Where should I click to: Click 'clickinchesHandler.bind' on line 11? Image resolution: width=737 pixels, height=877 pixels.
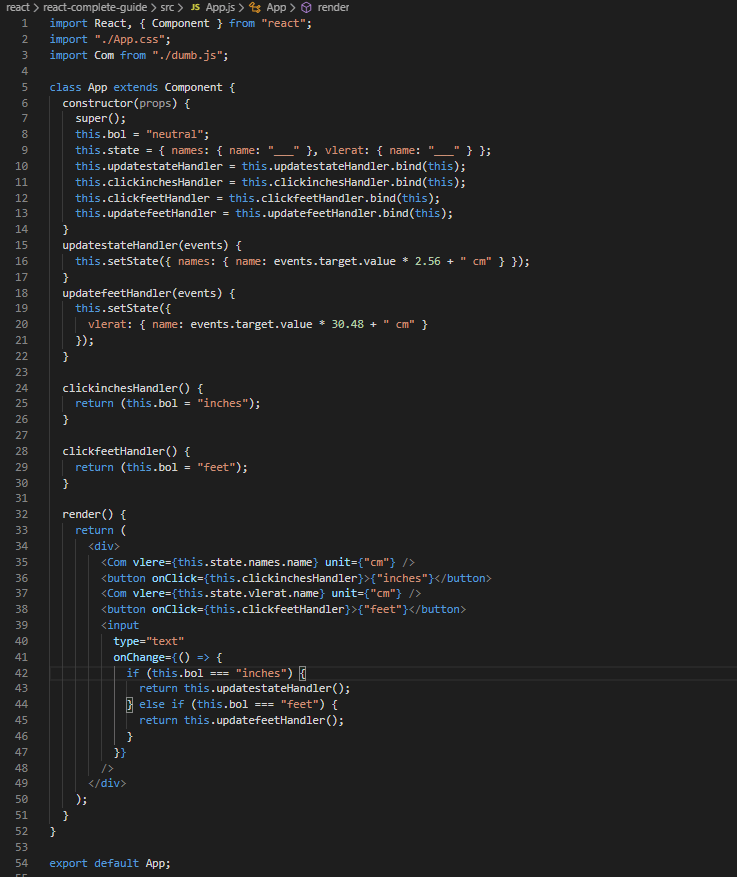pos(346,182)
